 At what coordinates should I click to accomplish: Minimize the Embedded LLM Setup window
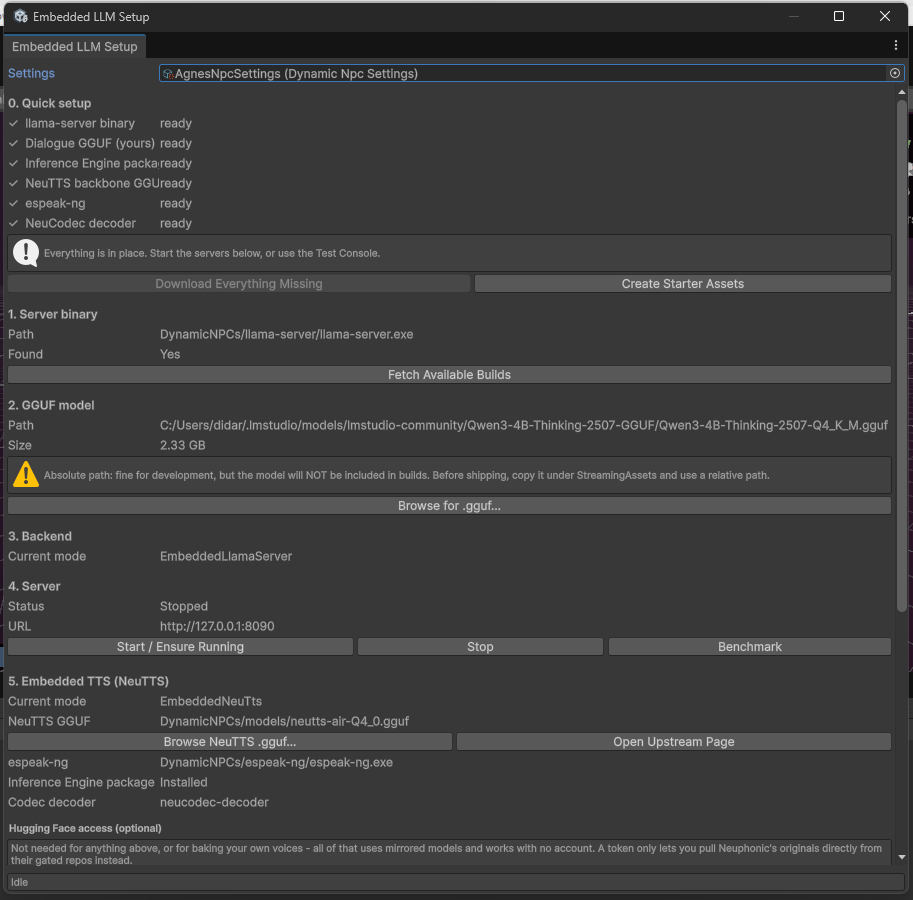794,16
